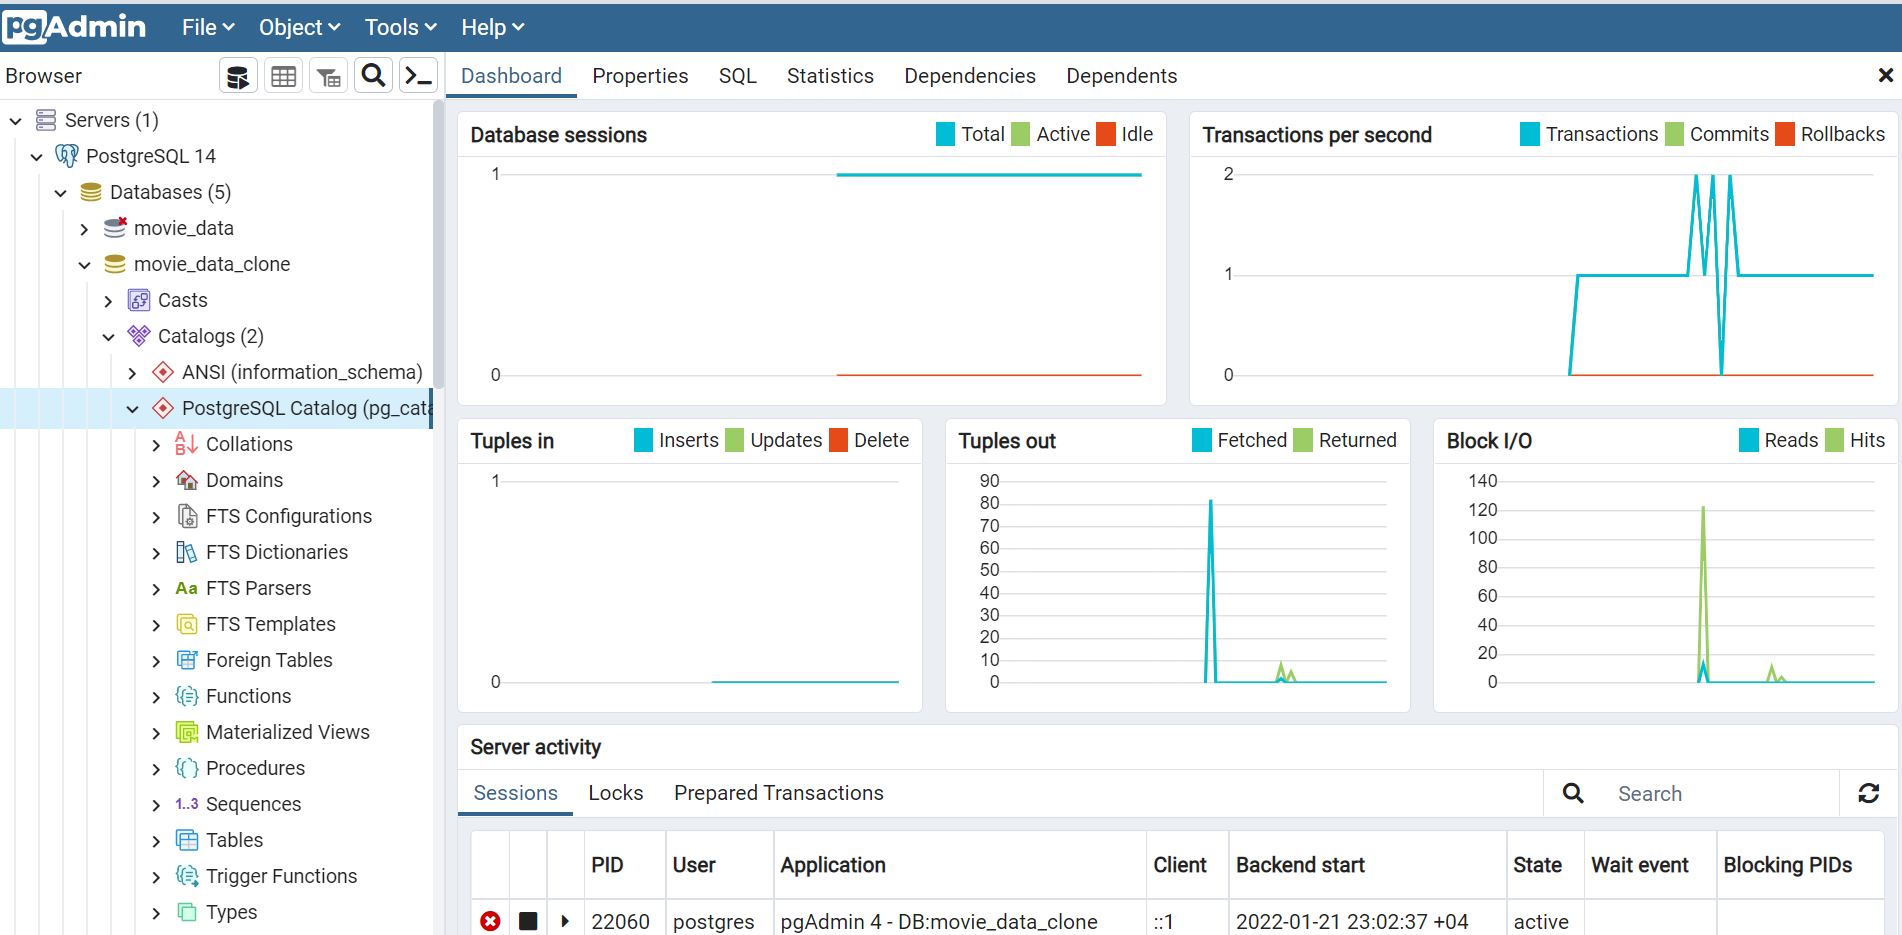
Task: Expand session row 22060 details arrow
Action: point(565,921)
